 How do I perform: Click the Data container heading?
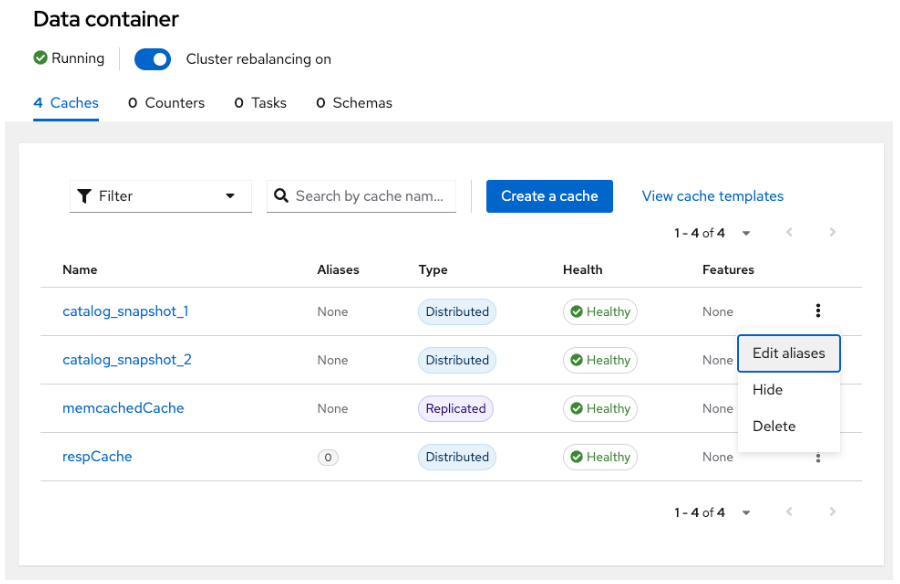(x=106, y=19)
